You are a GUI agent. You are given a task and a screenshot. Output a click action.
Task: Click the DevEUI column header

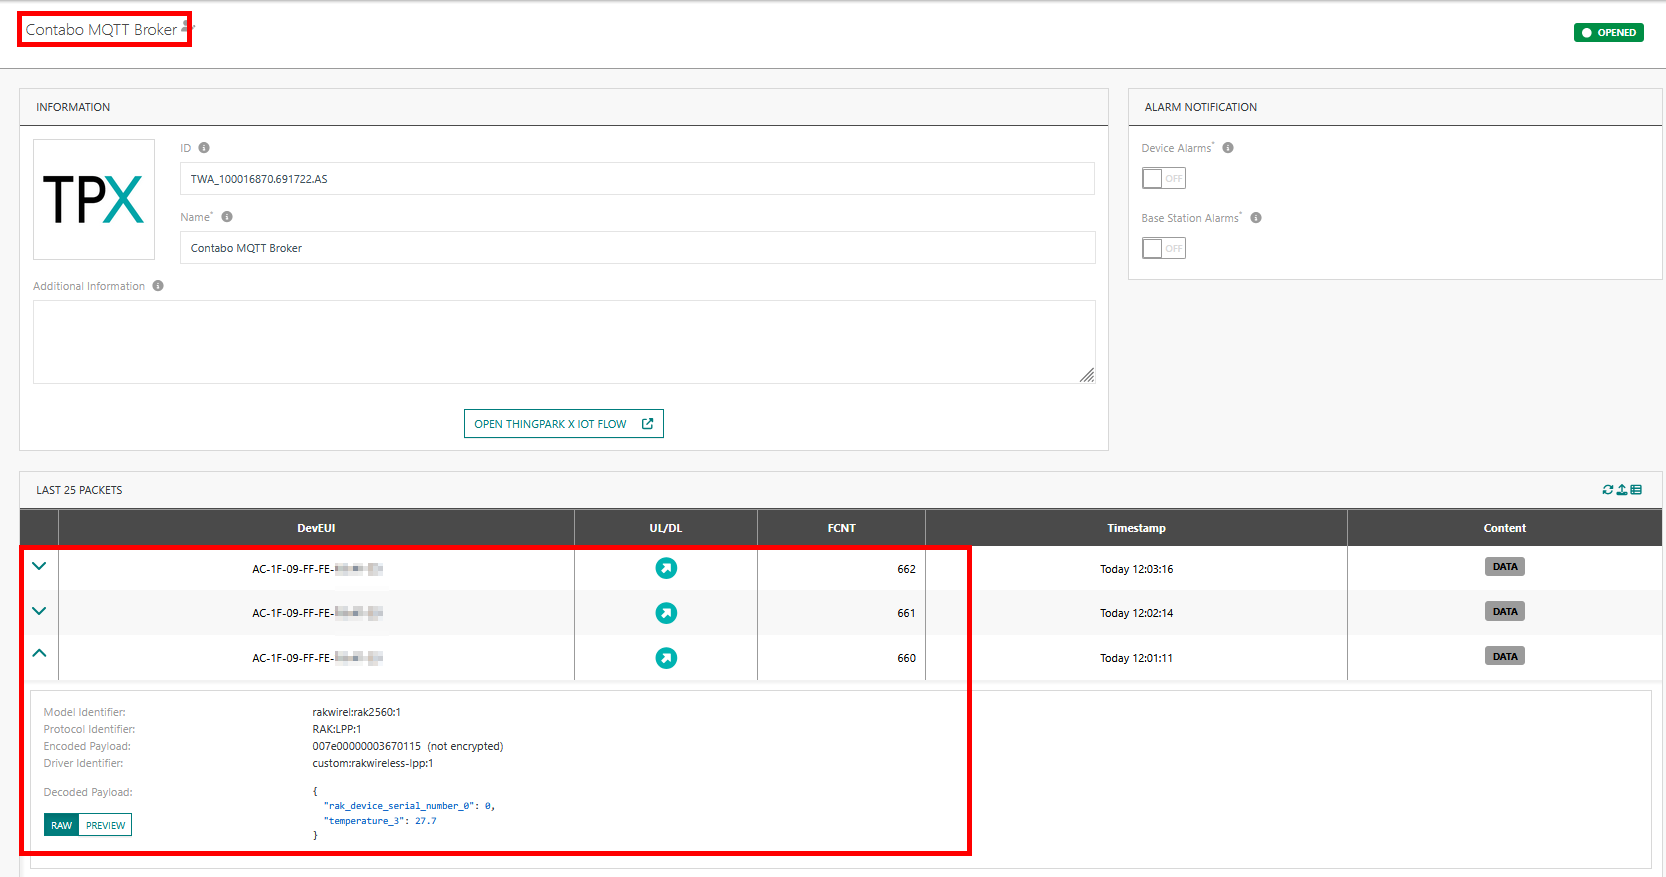(x=316, y=528)
